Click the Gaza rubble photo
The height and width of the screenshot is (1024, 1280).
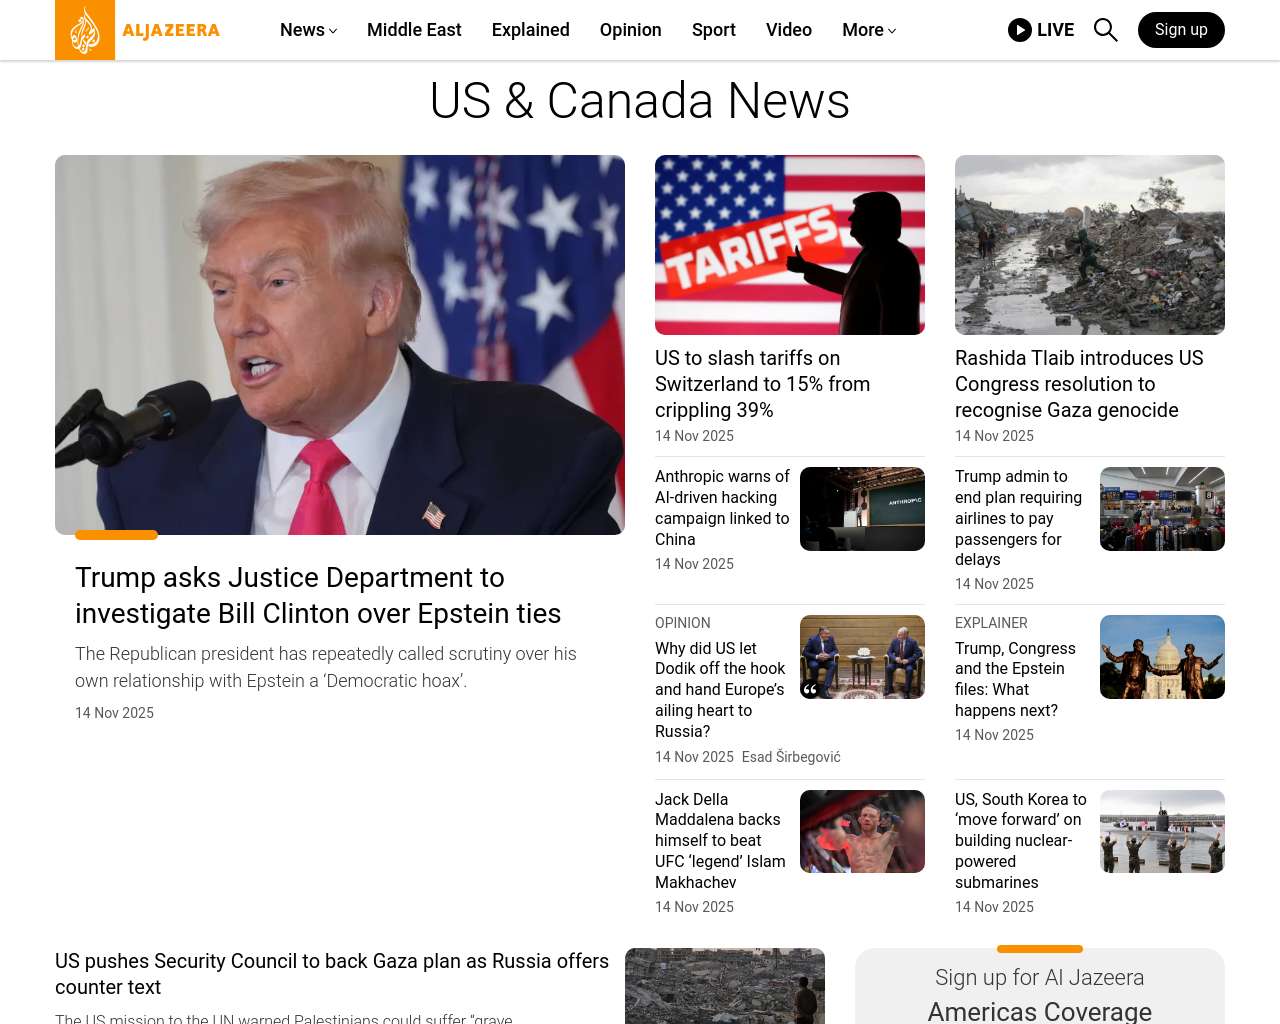pyautogui.click(x=1090, y=245)
